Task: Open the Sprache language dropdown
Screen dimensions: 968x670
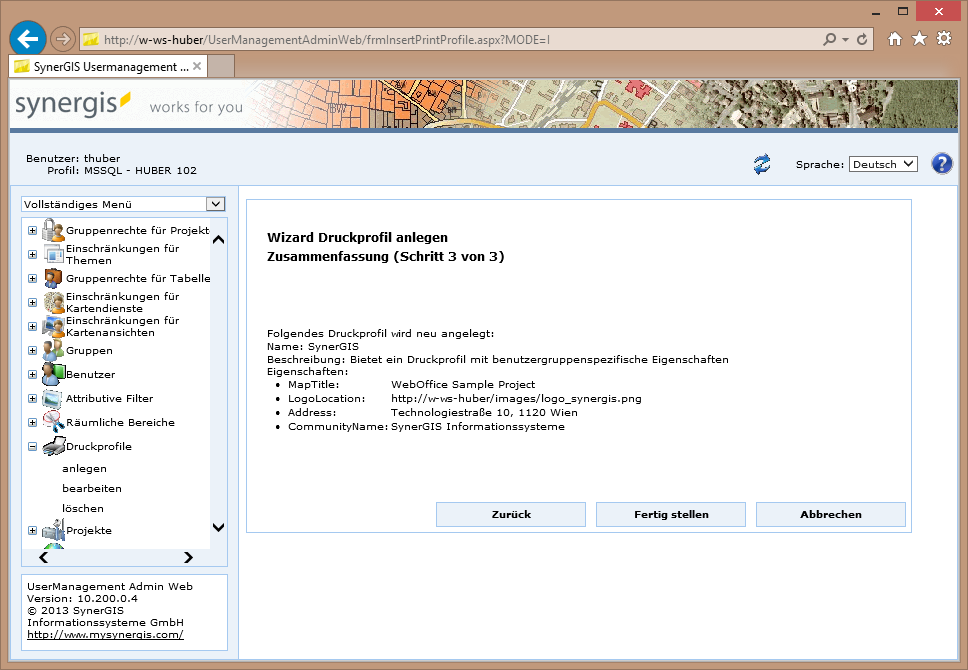Action: point(883,164)
